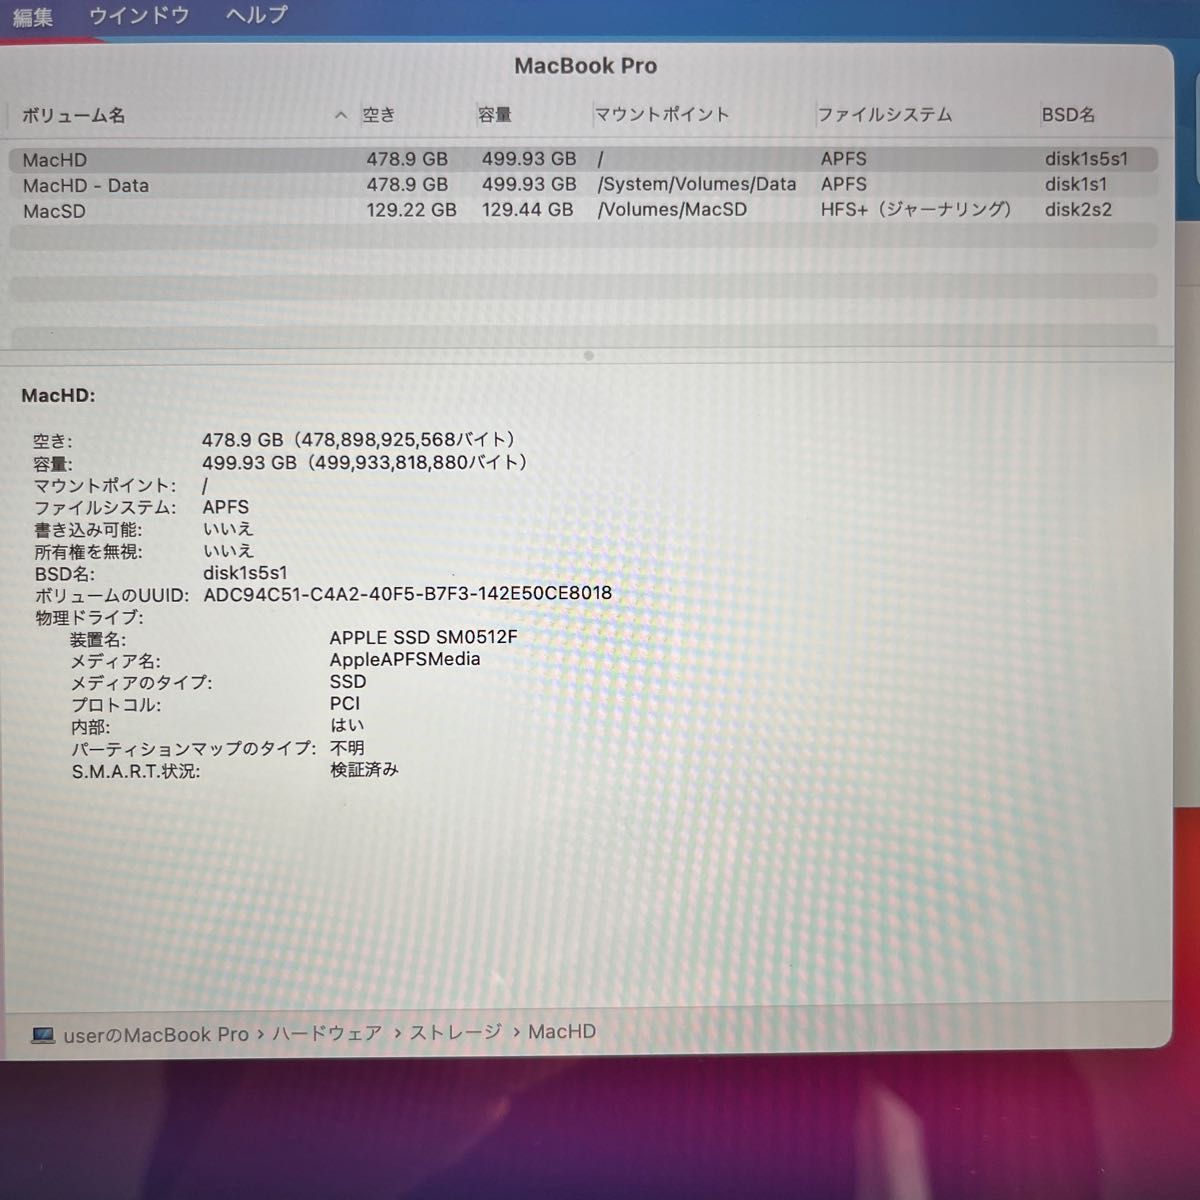Click the 検証済み S.M.A.R.T. status value
1200x1200 pixels.
364,770
